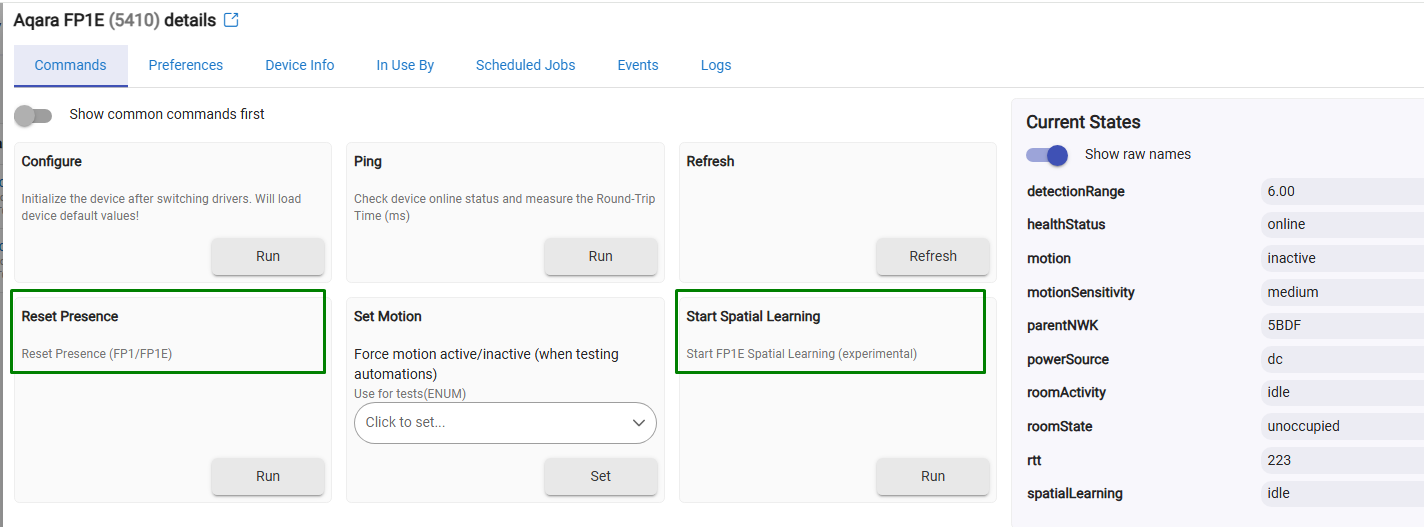
Task: Run Start Spatial Learning command
Action: coord(932,477)
